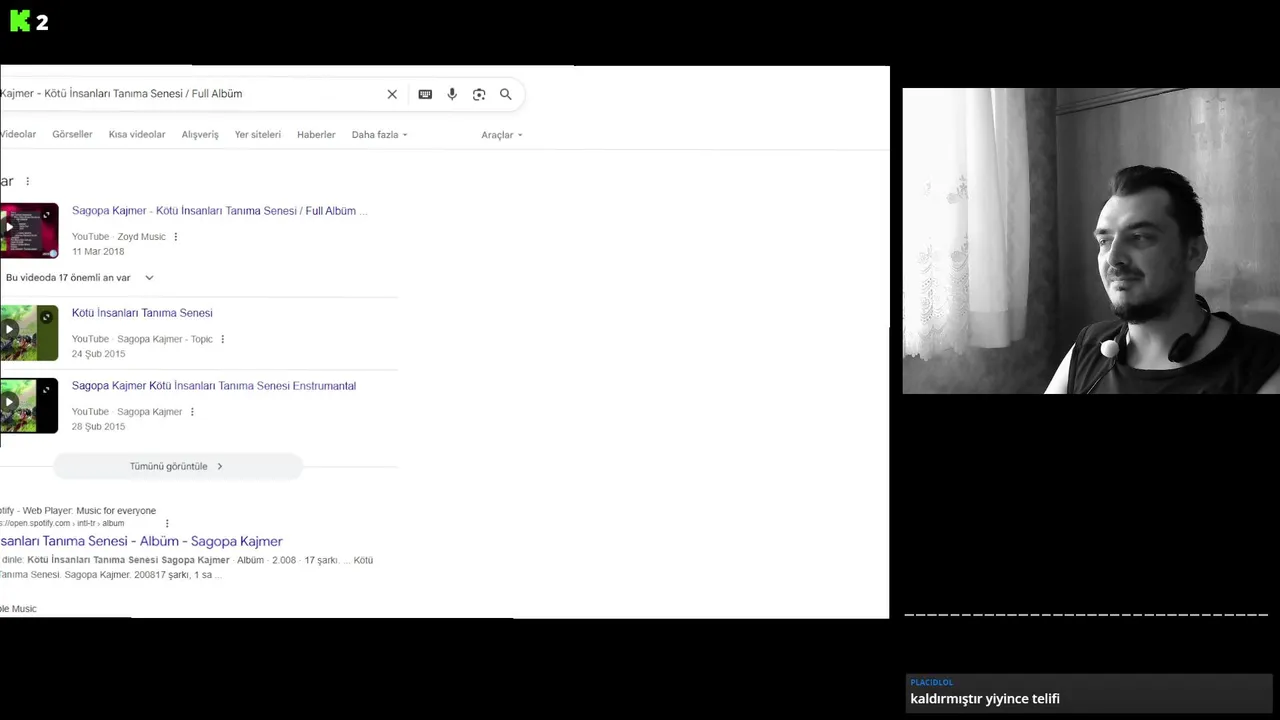Viewport: 1280px width, 720px height.
Task: Switch to Yer siteleri tab
Action: click(x=258, y=134)
